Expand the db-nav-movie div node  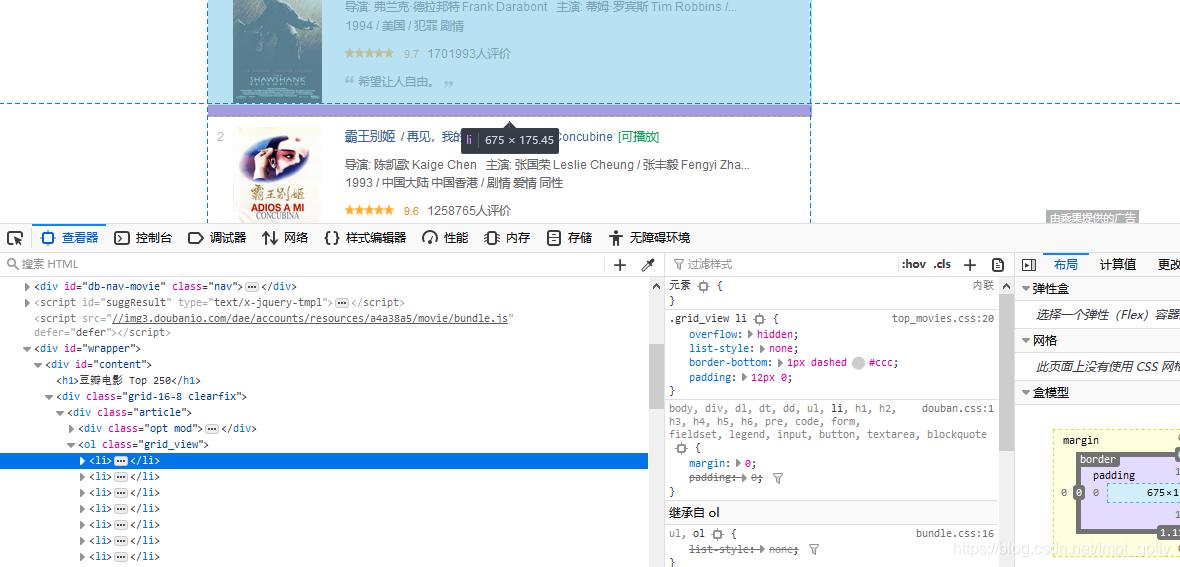[28, 287]
